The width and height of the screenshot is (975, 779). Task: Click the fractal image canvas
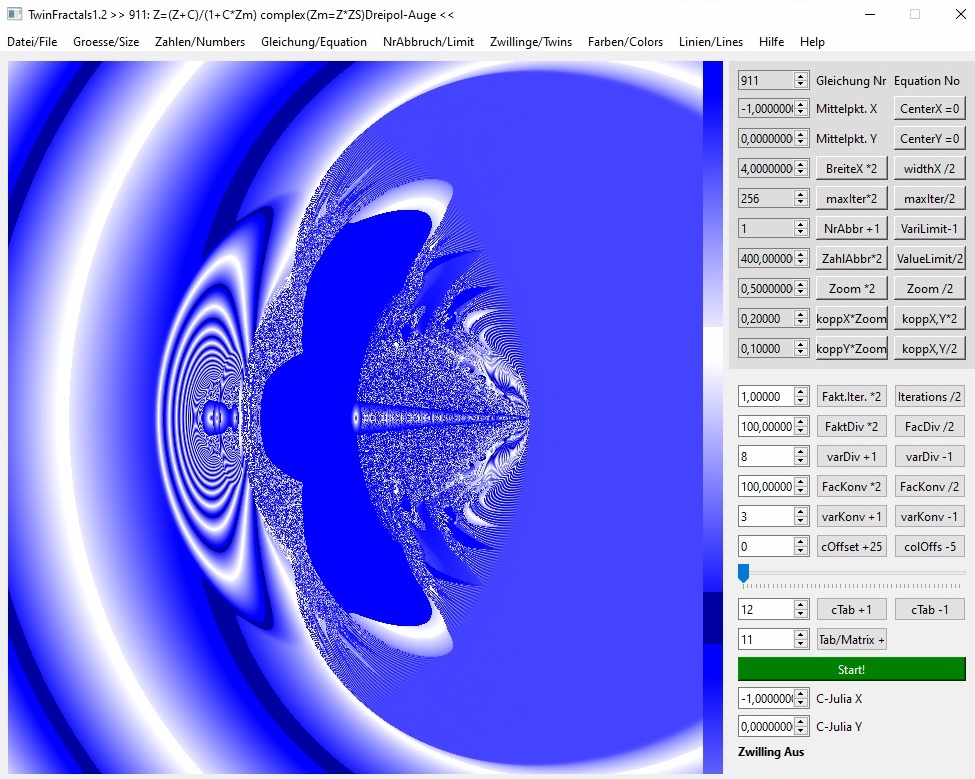click(x=355, y=417)
